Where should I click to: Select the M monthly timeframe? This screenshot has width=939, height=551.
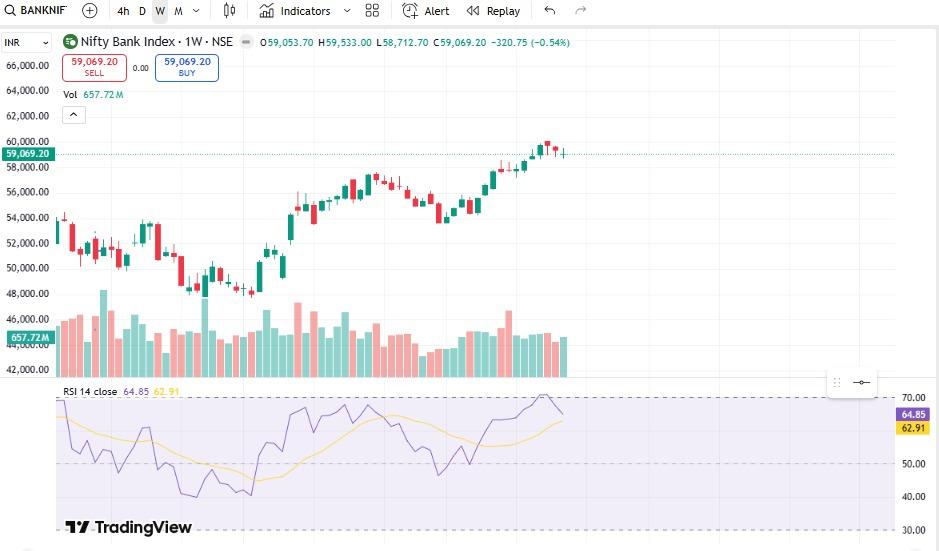coord(178,11)
